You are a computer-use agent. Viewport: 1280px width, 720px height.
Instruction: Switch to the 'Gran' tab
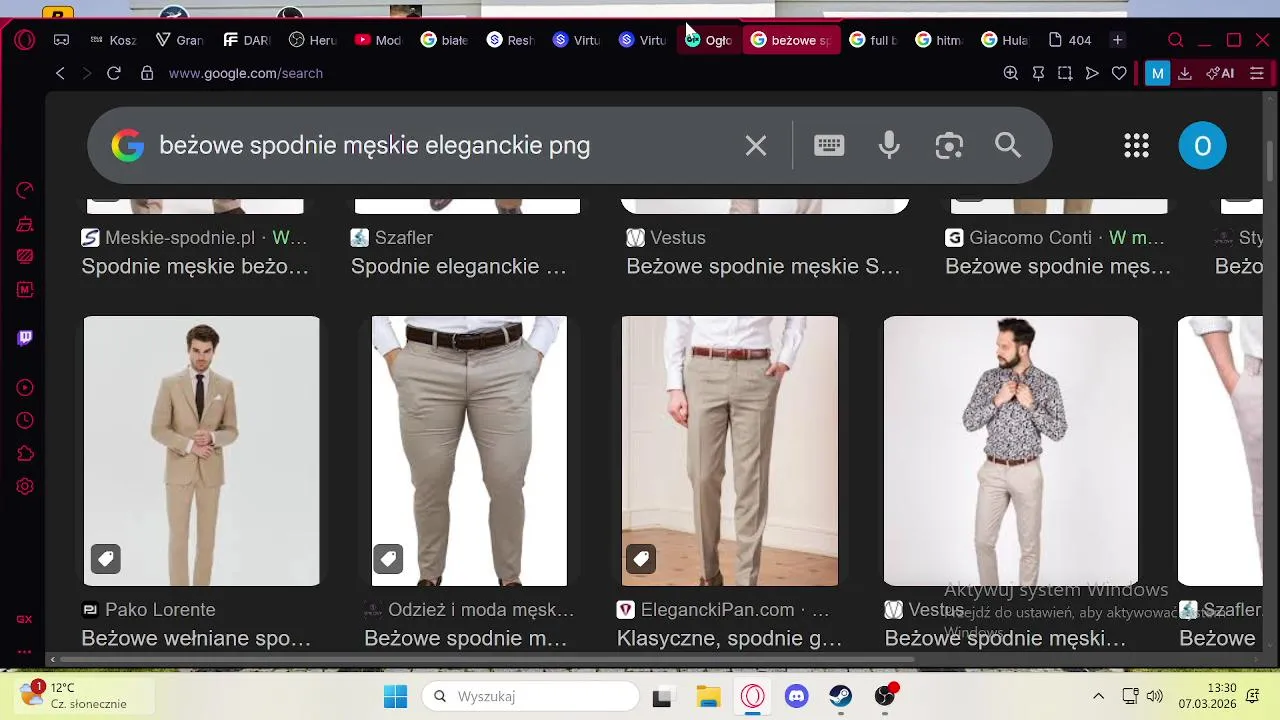[179, 40]
